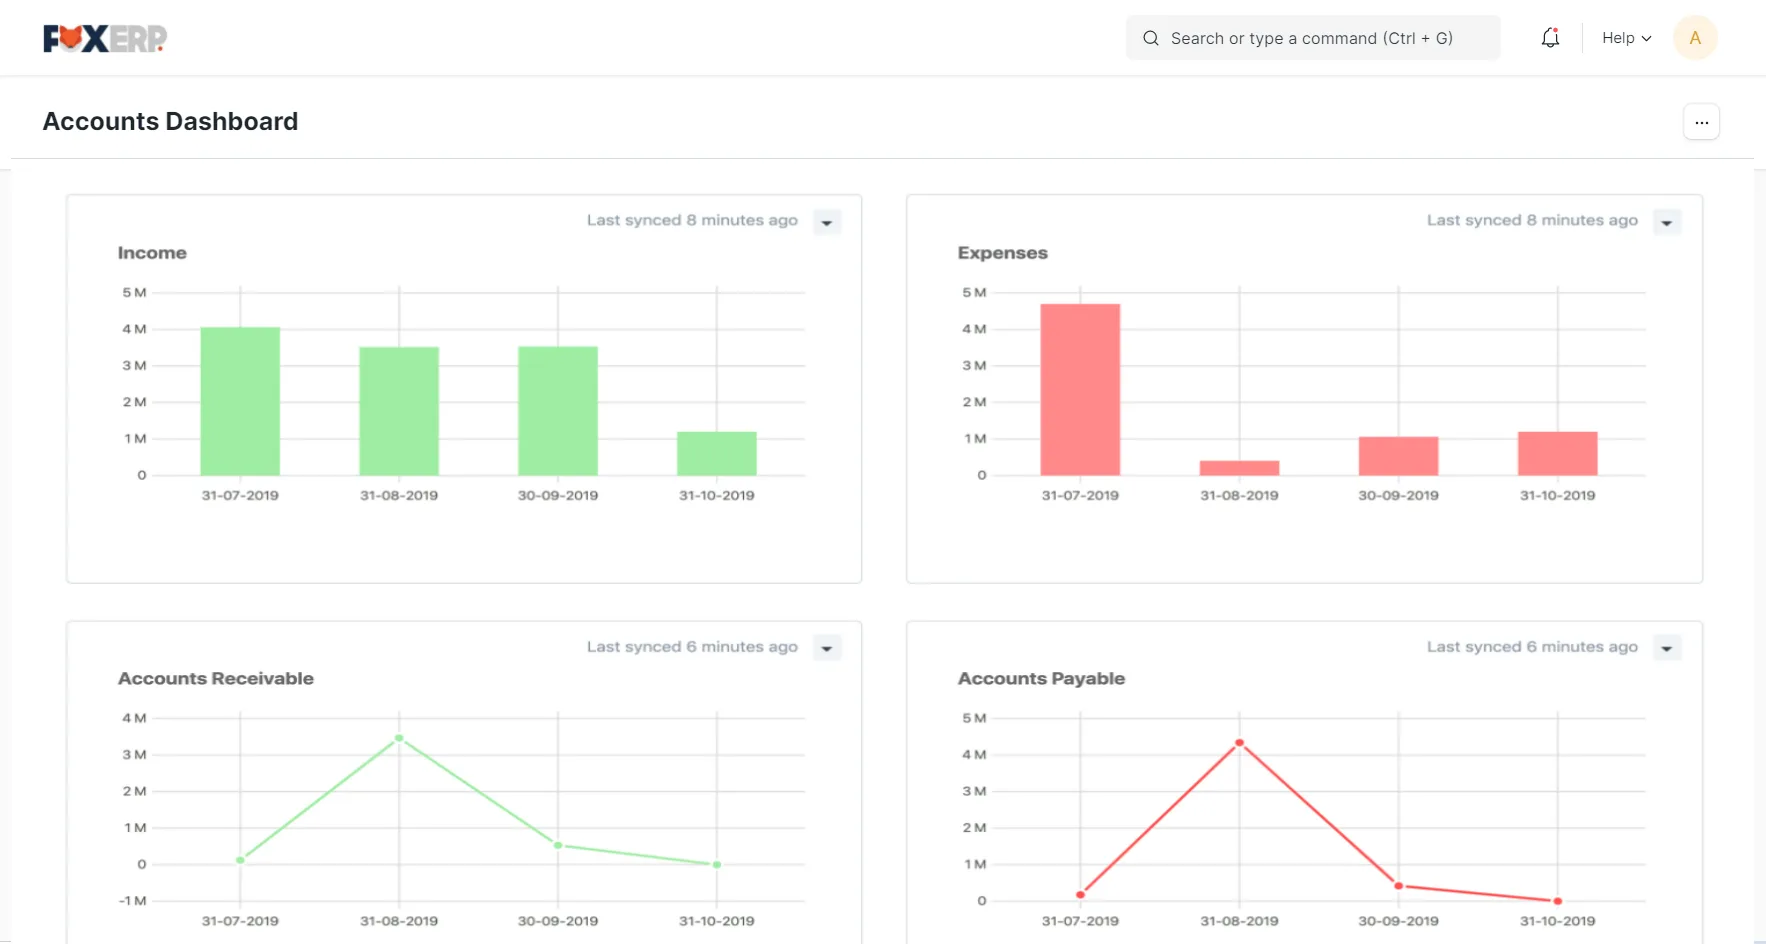This screenshot has height=944, width=1766.
Task: Click Income bar for 30-09-2019
Action: point(558,411)
